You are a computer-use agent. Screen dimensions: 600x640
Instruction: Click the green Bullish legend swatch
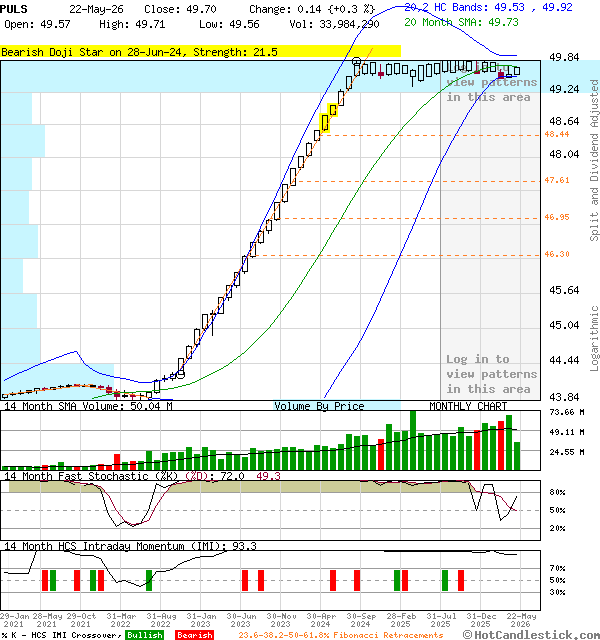144,635
